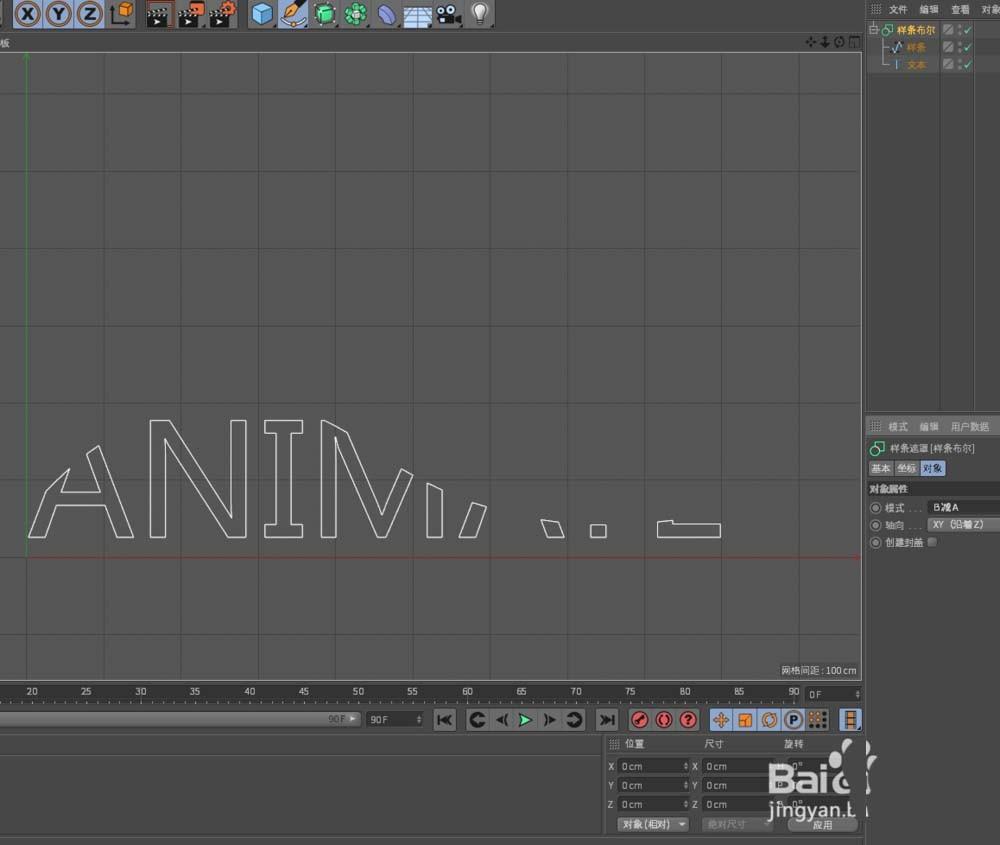Image resolution: width=1000 pixels, height=845 pixels.
Task: Select the Cube primitive tool
Action: (262, 14)
